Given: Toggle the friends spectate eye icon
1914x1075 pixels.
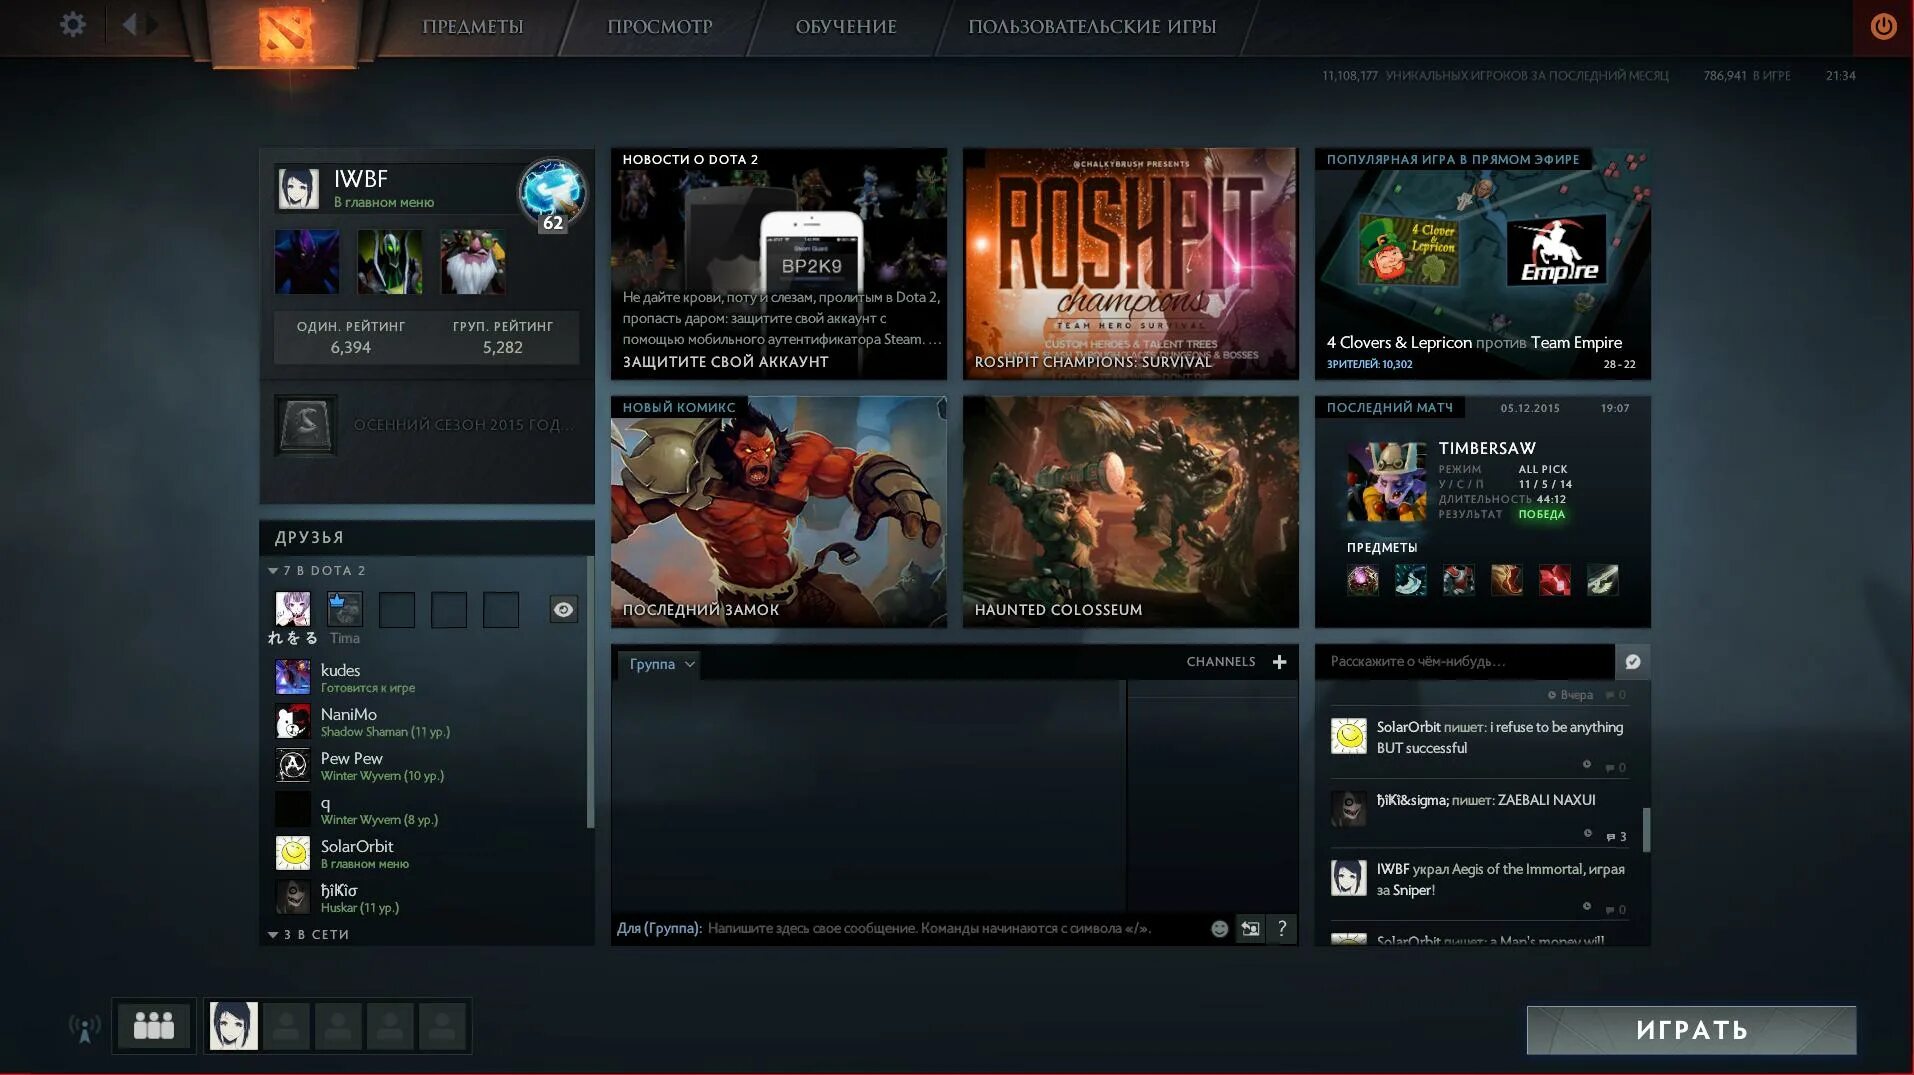Looking at the screenshot, I should (563, 609).
